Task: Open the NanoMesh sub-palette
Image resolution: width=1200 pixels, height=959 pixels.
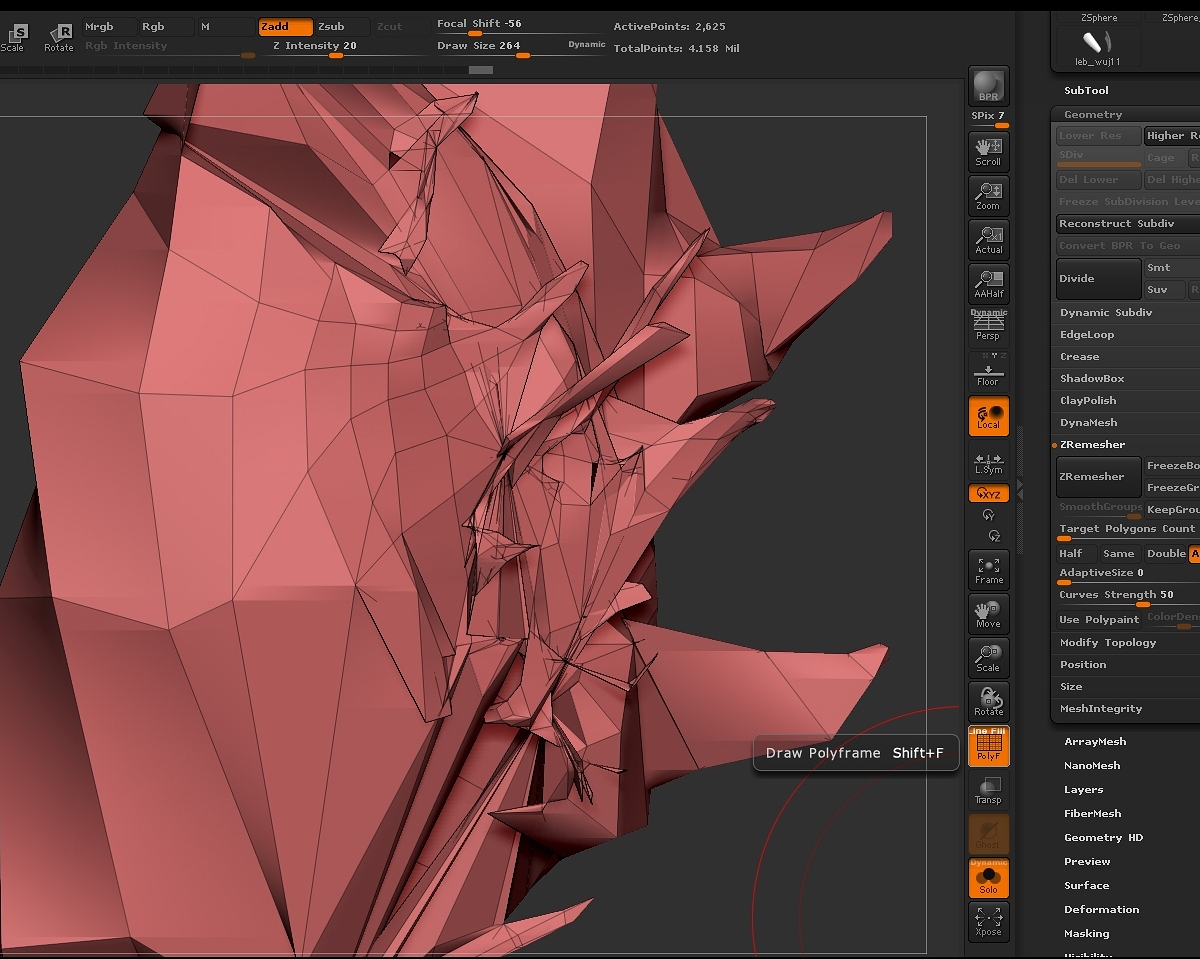Action: pyautogui.click(x=1092, y=766)
